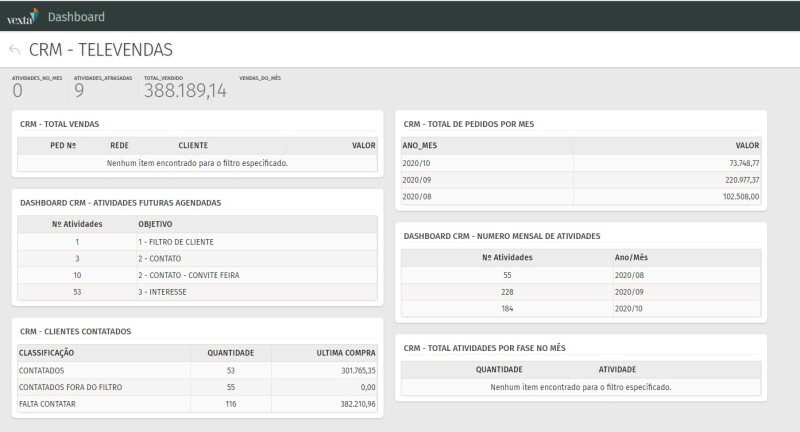Click the Vexta logo icon

click(x=23, y=16)
